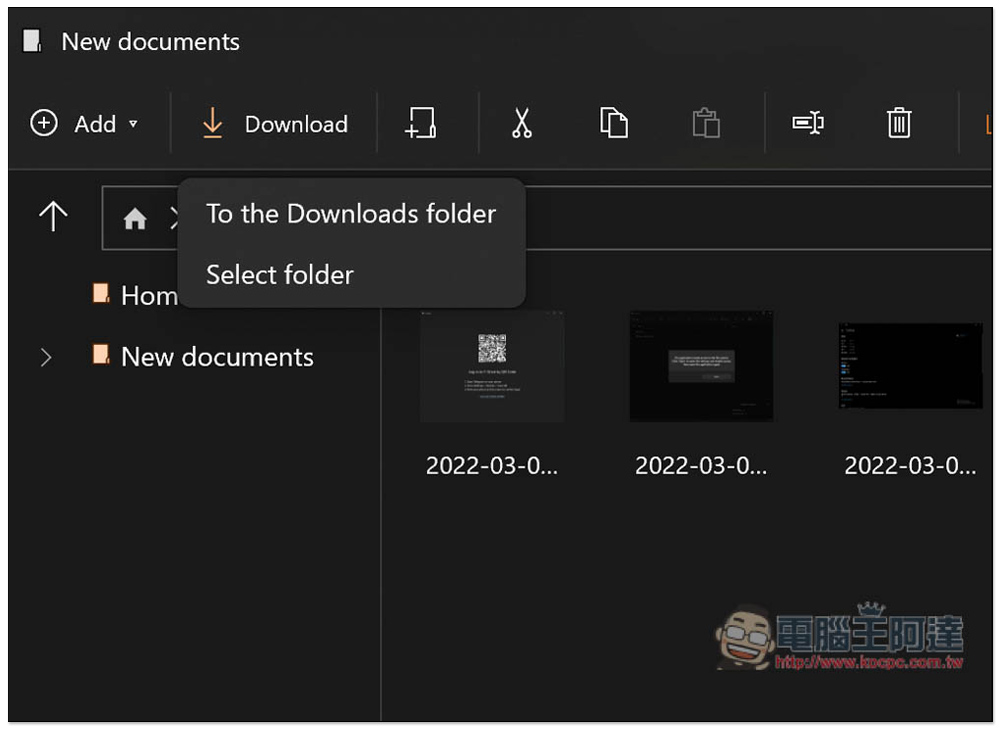This screenshot has height=730, width=1000.
Task: Expand the New documents tree node
Action: (45, 357)
